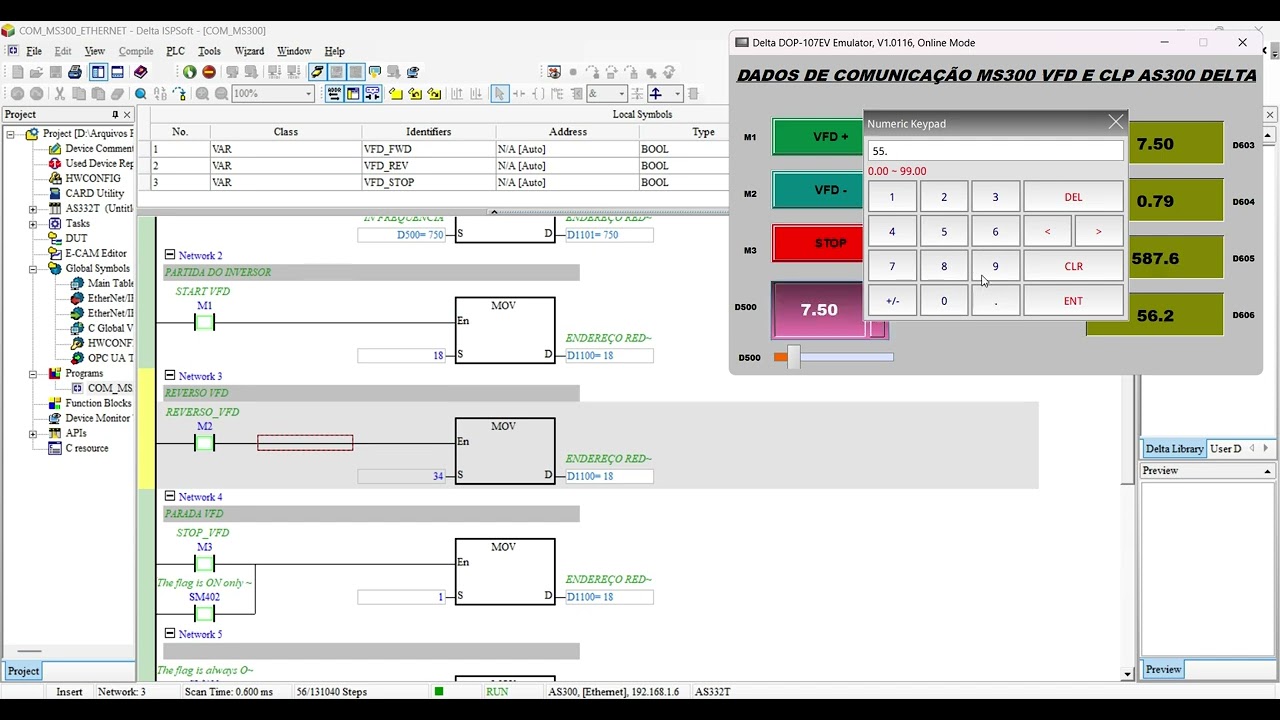
Task: Click keypad digit 9
Action: coord(995,266)
